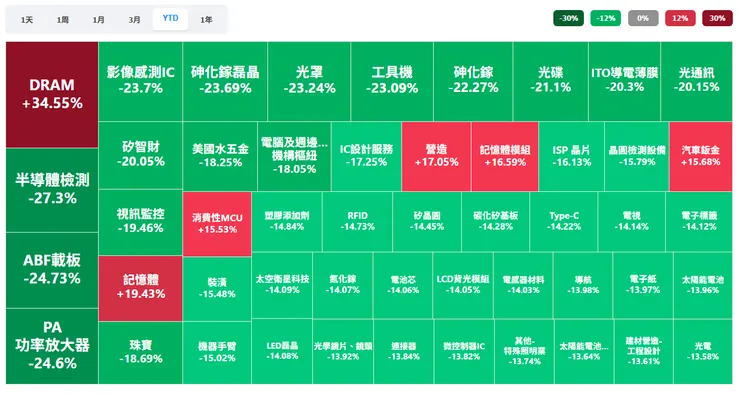Open the ITO導電薄膜 -20.3% tile
Screen dimensions: 740x394
click(x=625, y=81)
